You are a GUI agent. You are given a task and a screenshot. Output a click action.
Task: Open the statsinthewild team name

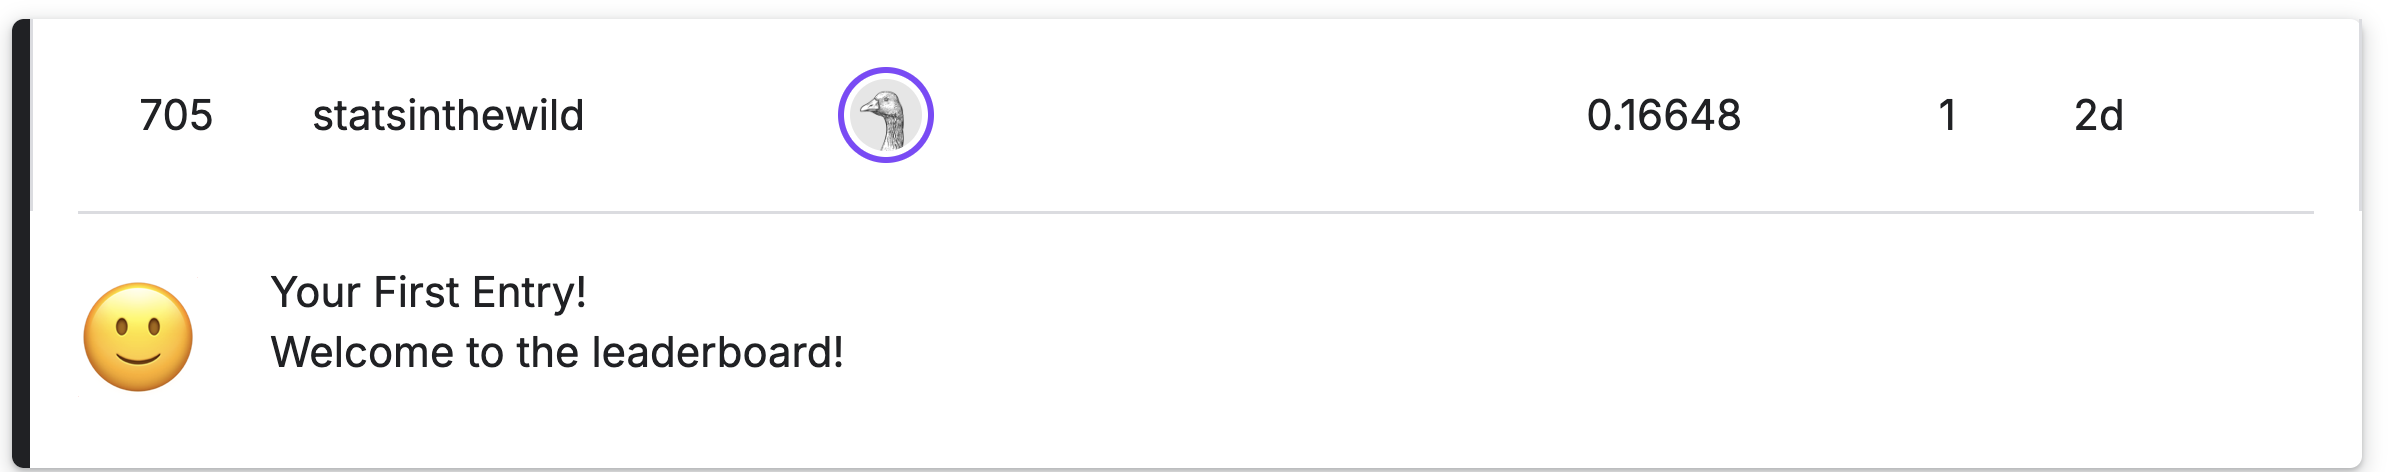coord(448,116)
